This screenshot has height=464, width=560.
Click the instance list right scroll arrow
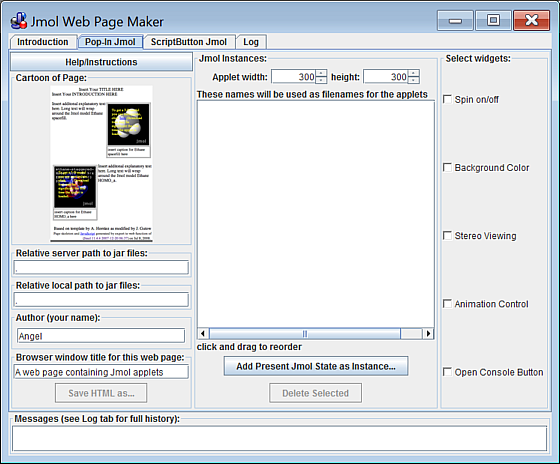[x=428, y=334]
